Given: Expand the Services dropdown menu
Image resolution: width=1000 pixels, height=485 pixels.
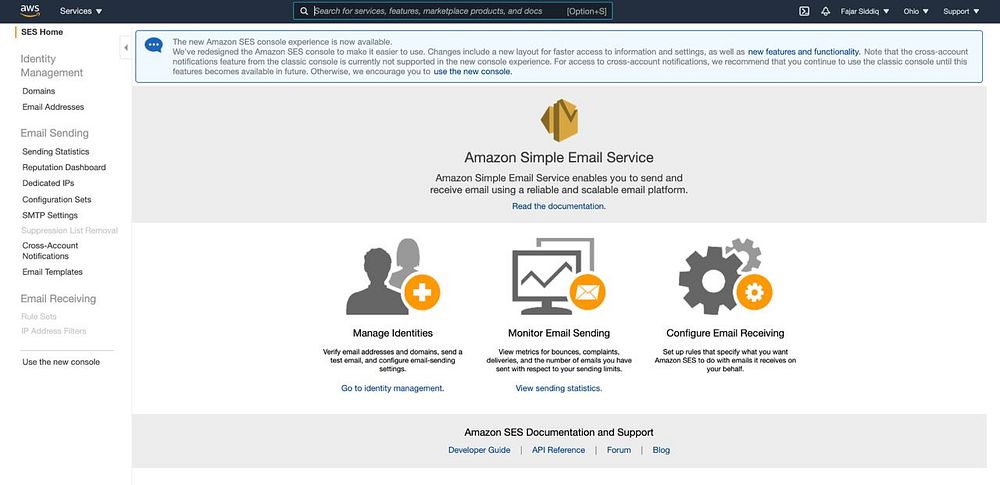Looking at the screenshot, I should coord(81,11).
